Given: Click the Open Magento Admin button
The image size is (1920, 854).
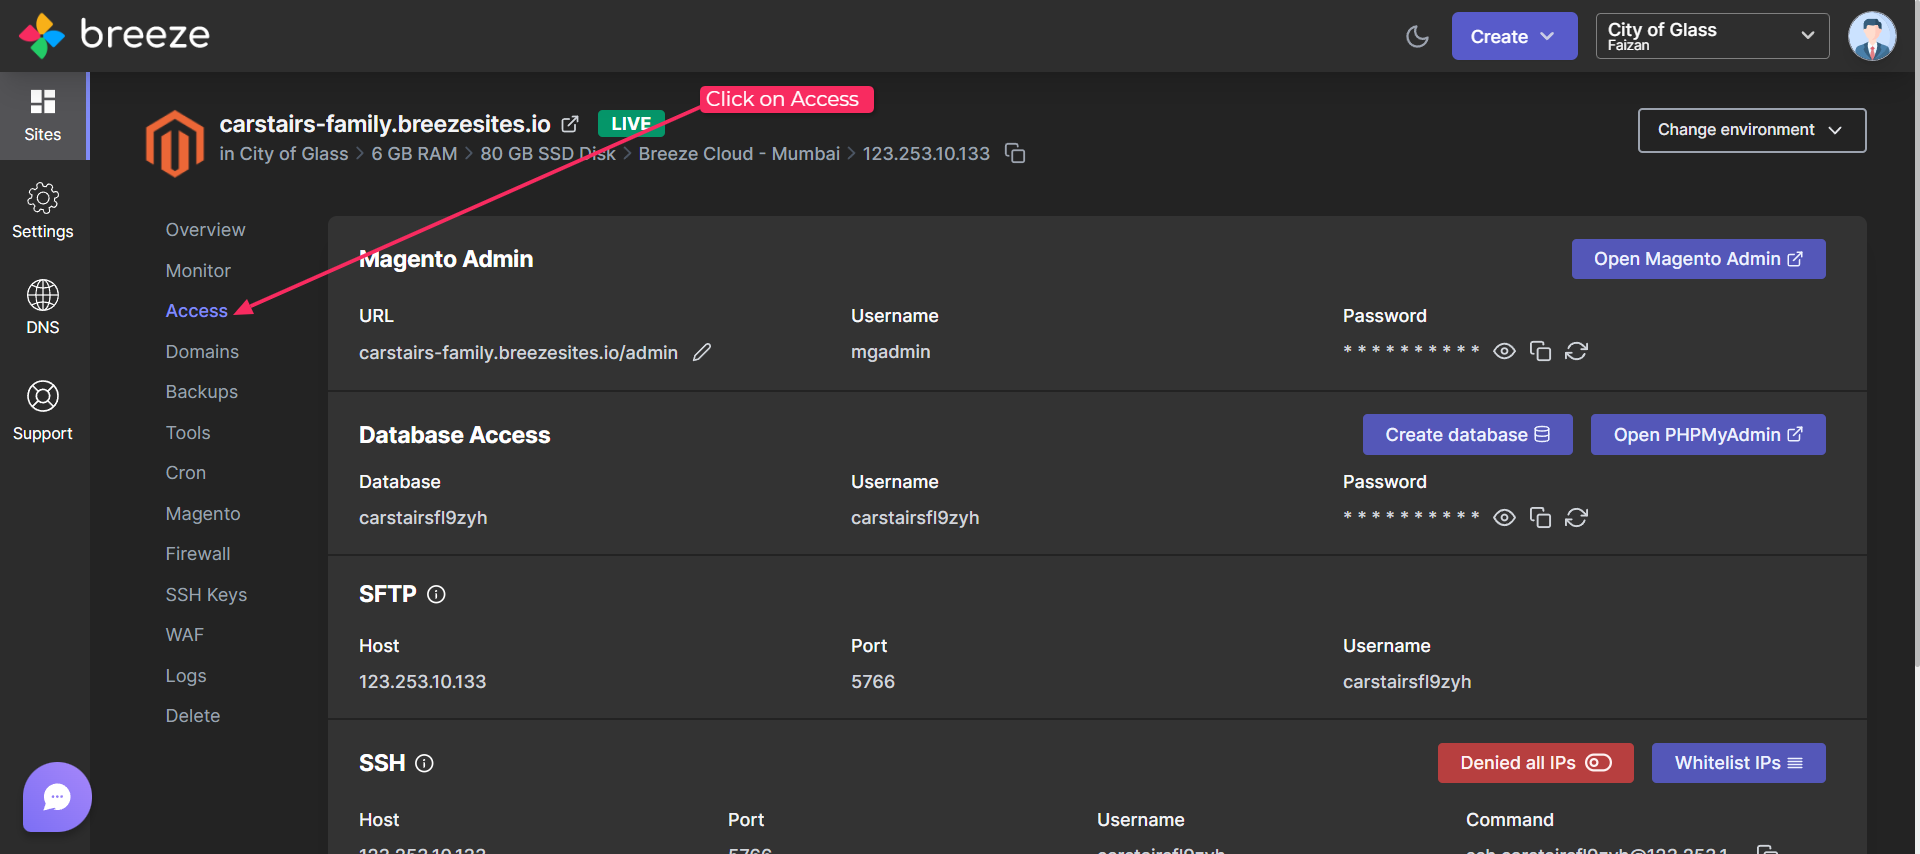Looking at the screenshot, I should 1698,259.
